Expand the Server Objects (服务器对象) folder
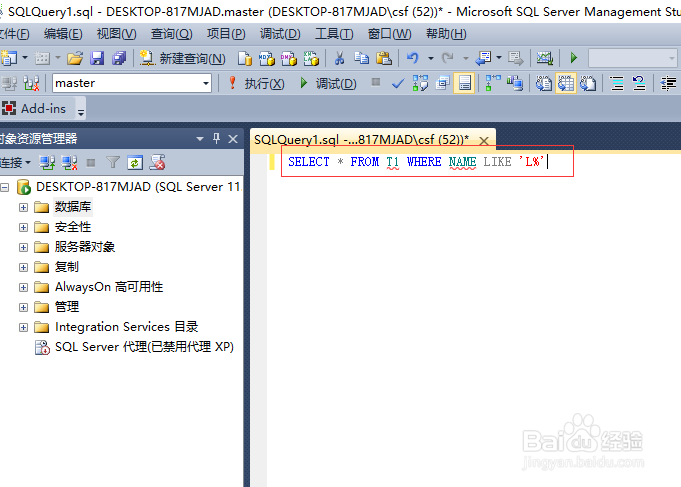 (23, 247)
